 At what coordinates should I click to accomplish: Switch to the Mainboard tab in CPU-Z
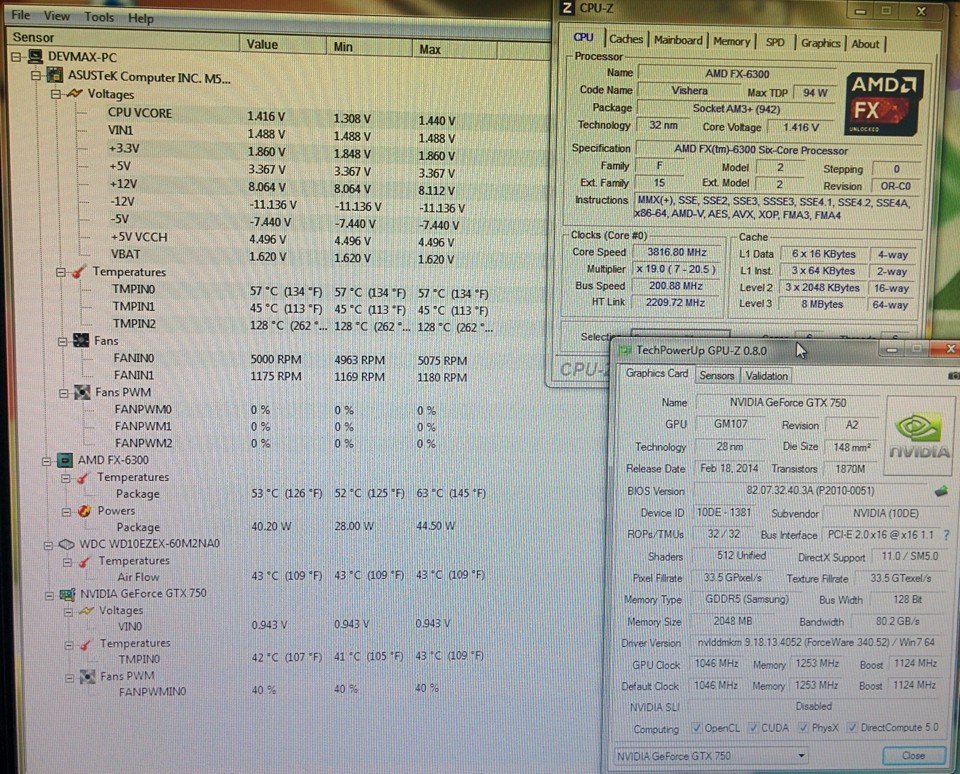coord(678,40)
